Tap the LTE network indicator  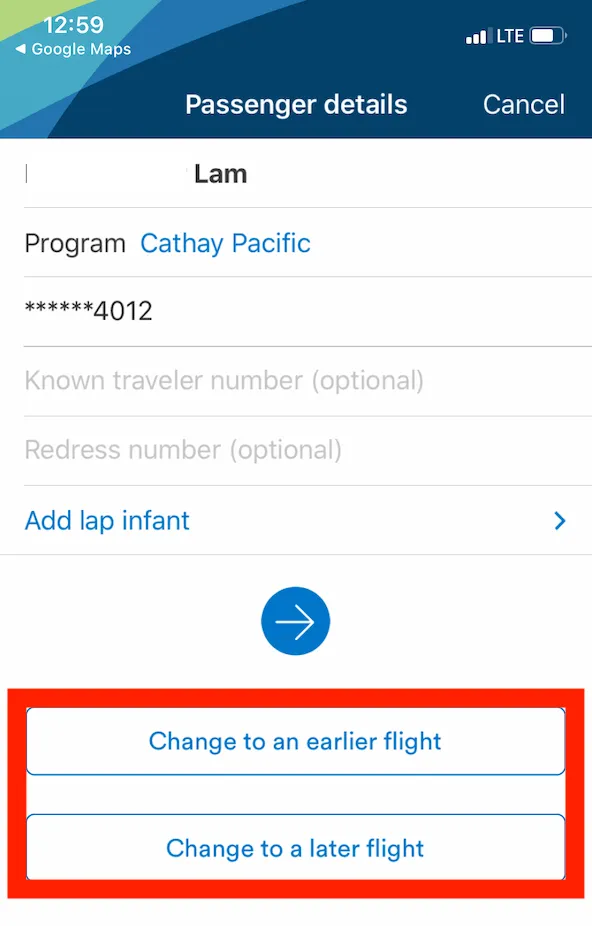click(x=510, y=36)
